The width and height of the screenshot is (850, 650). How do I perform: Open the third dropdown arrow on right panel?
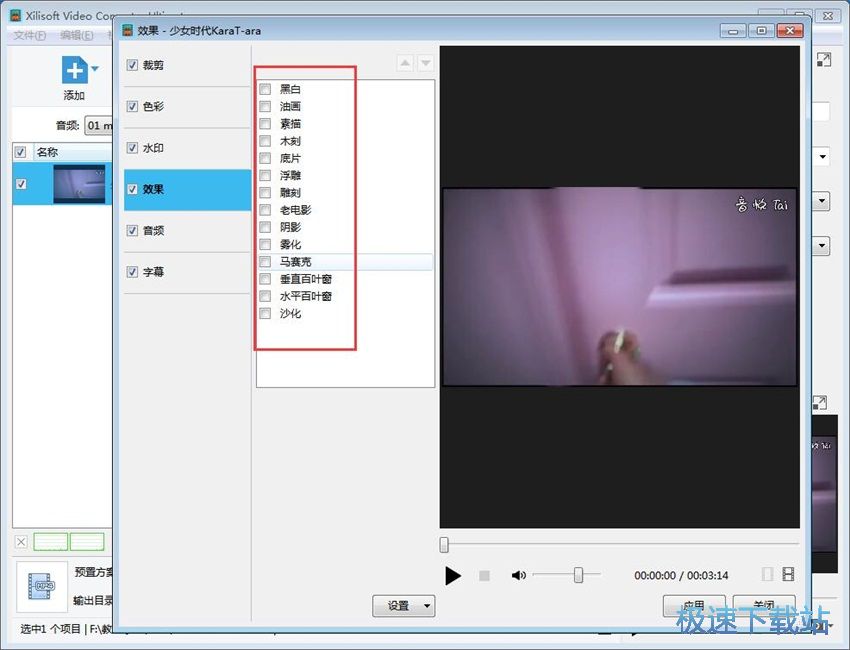tap(822, 246)
